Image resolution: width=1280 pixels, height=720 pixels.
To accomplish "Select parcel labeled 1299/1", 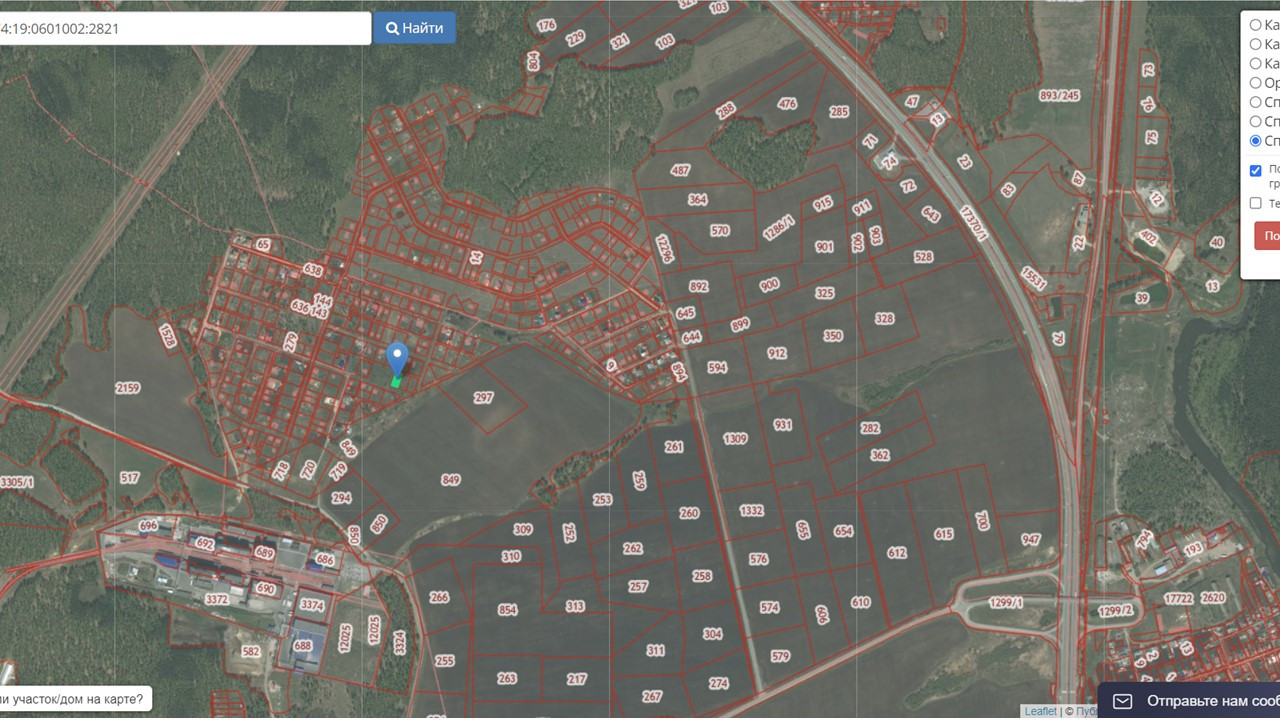I will click(1006, 603).
